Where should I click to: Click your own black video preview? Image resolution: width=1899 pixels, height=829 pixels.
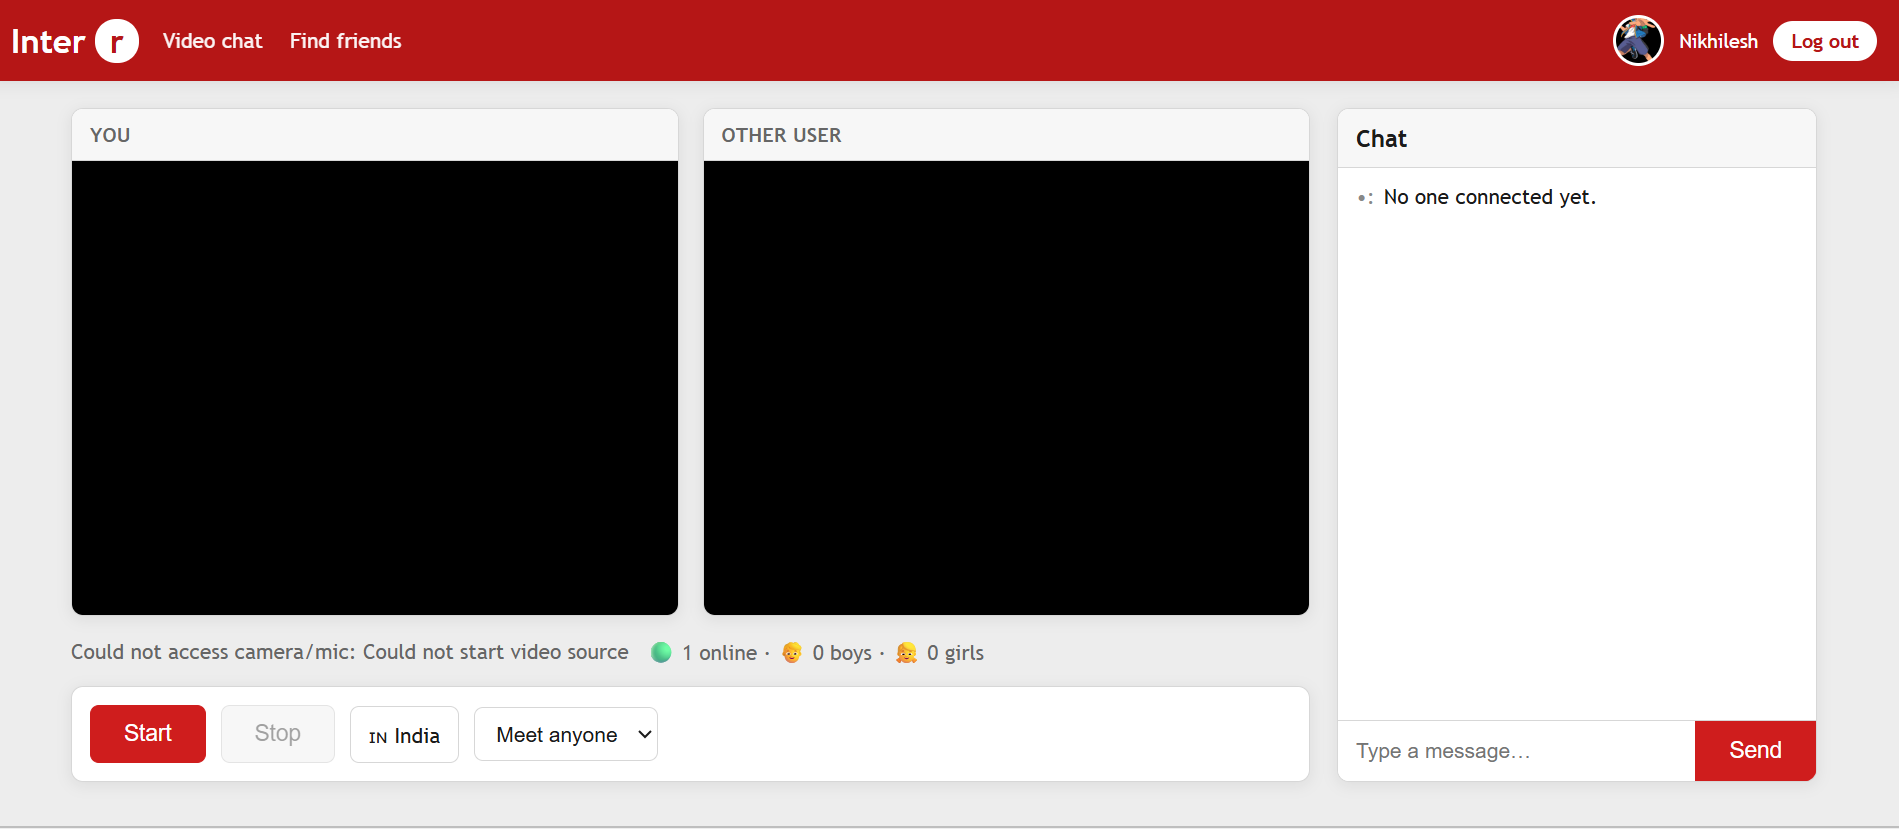[x=375, y=388]
